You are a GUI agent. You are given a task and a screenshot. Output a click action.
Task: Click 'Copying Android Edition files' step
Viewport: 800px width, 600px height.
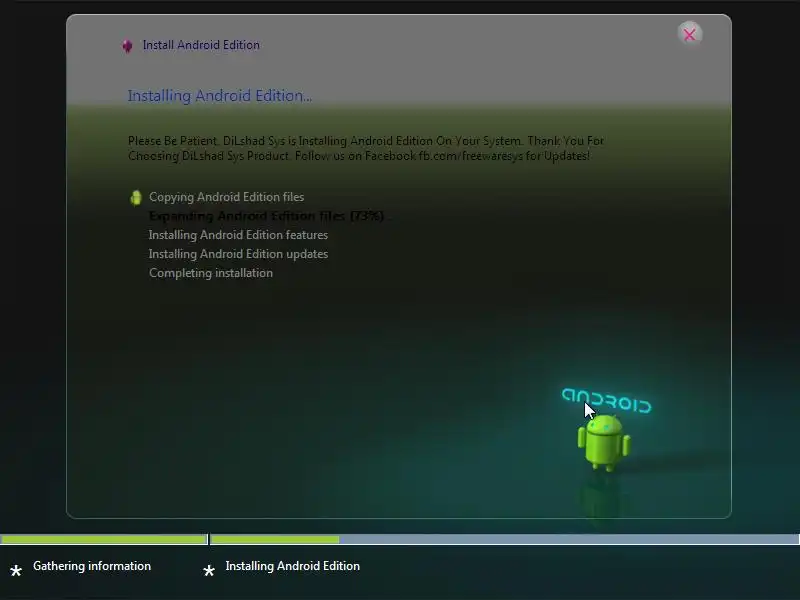click(227, 197)
